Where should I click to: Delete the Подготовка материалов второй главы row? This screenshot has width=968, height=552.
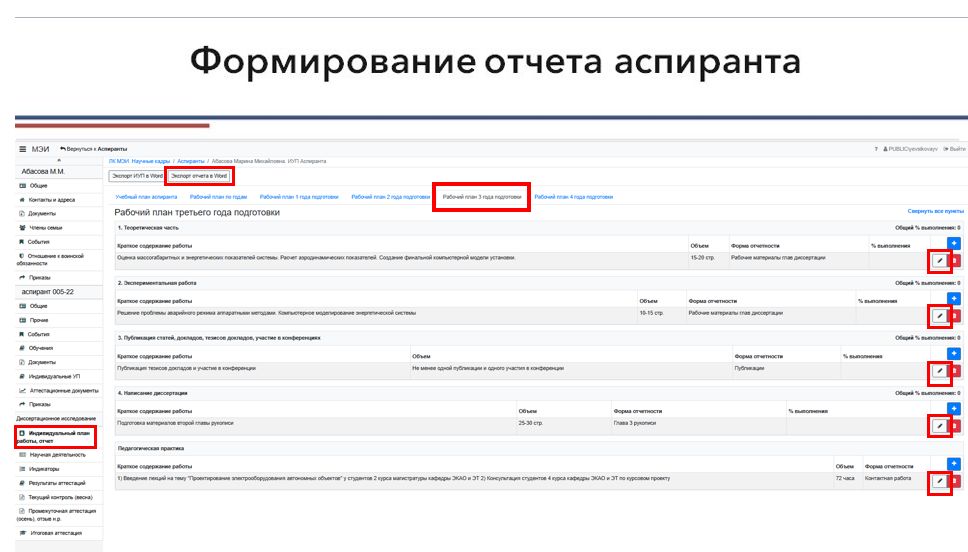tap(955, 426)
